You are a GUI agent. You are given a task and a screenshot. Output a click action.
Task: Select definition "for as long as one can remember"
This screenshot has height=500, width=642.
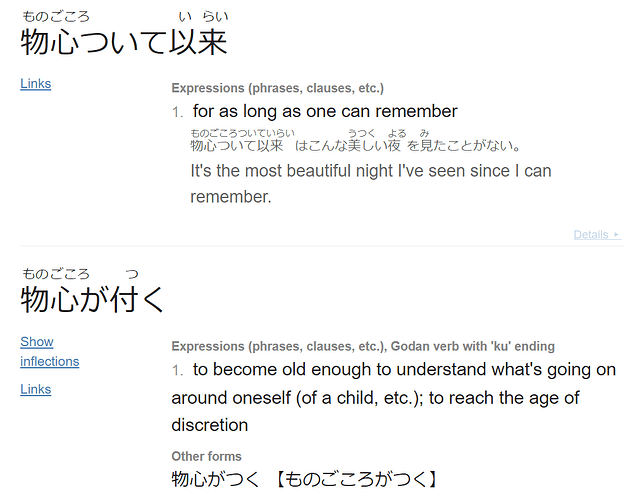point(325,111)
